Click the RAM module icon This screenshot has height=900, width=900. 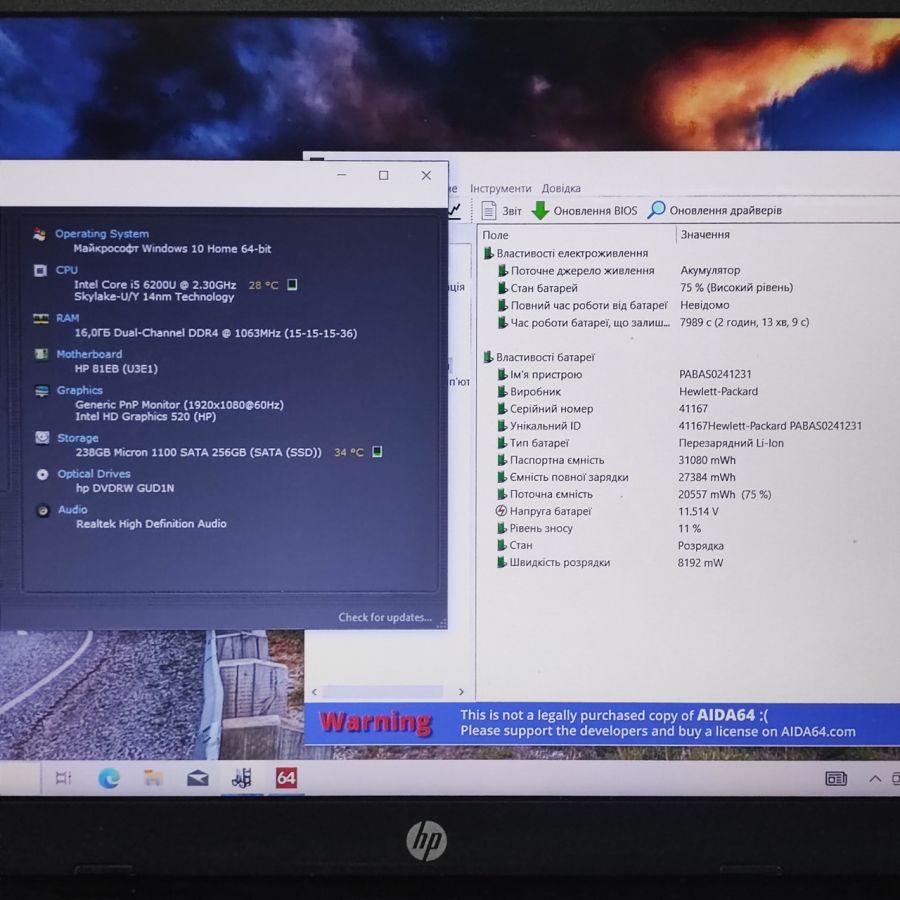point(41,319)
